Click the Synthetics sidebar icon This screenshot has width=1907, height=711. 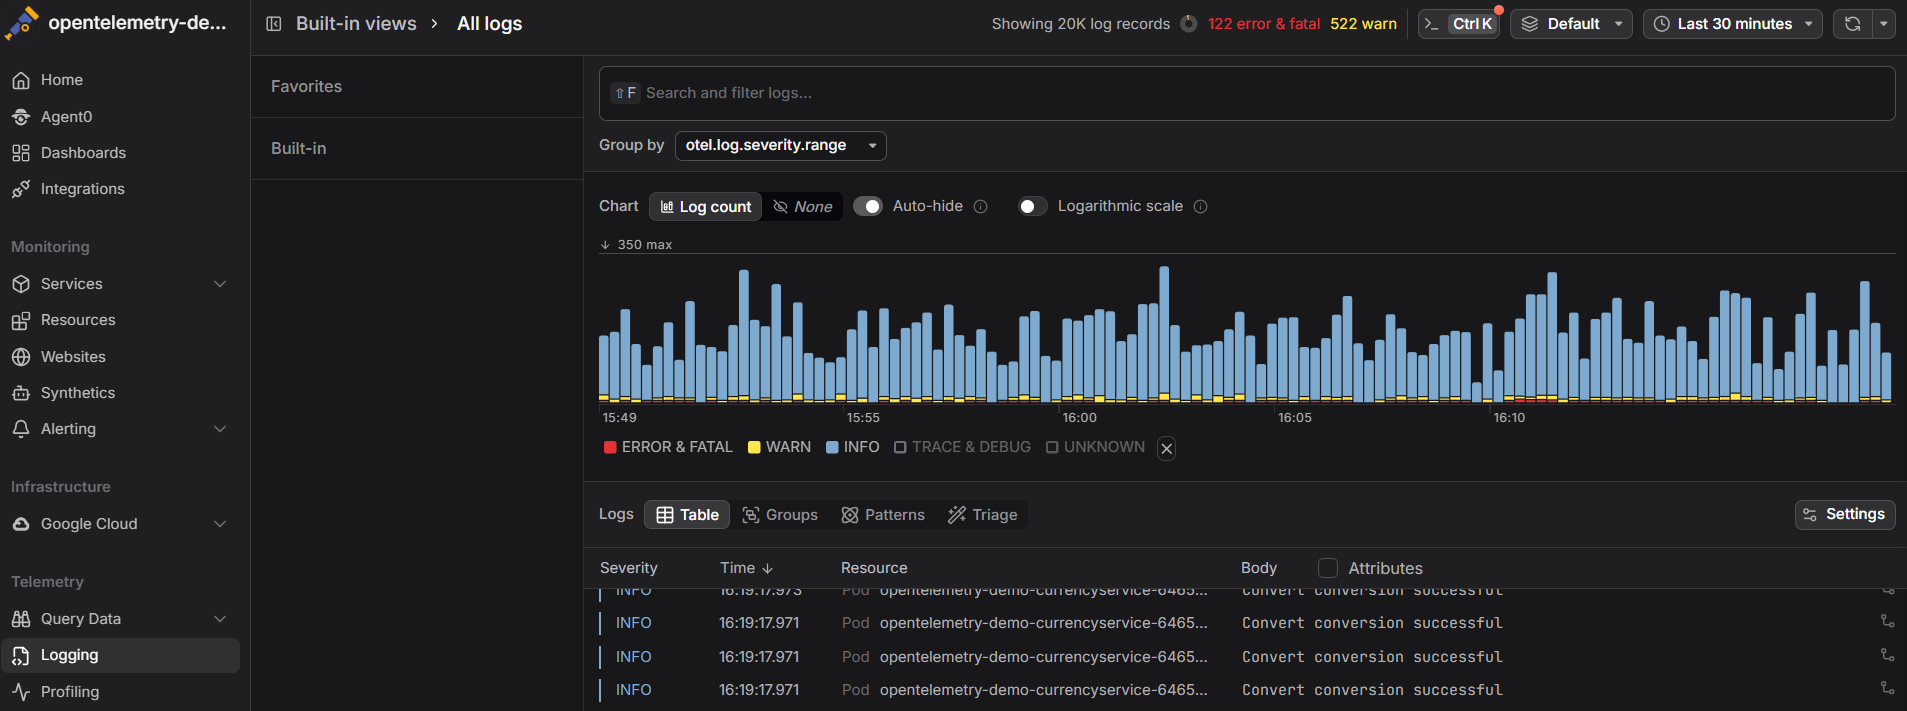pos(21,393)
